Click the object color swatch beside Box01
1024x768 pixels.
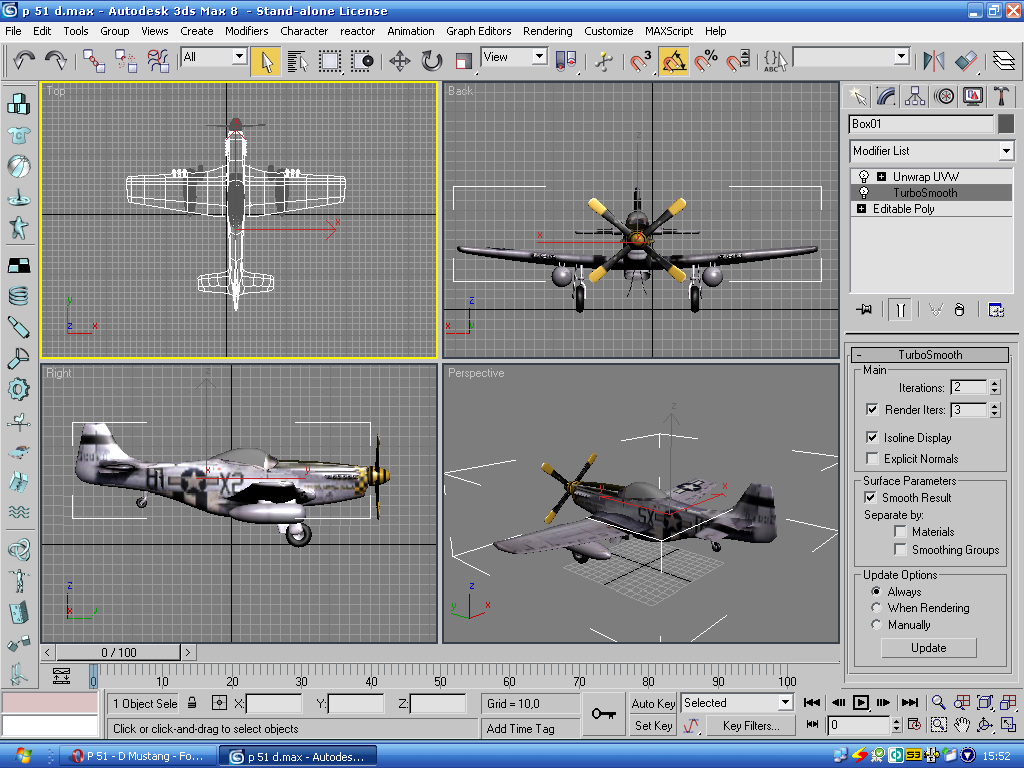1005,124
